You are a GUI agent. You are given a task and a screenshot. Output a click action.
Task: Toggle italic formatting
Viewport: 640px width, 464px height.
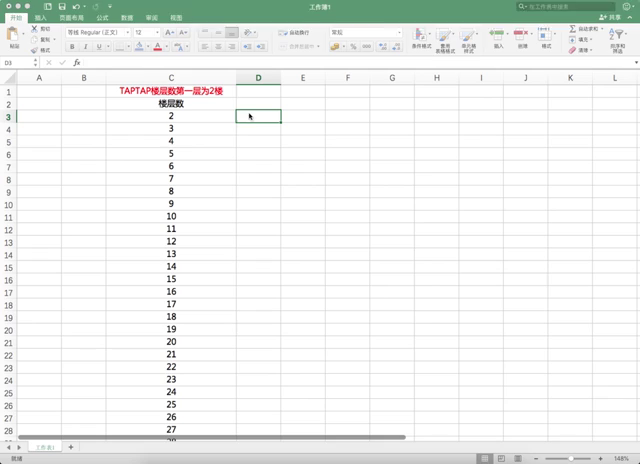(x=85, y=46)
